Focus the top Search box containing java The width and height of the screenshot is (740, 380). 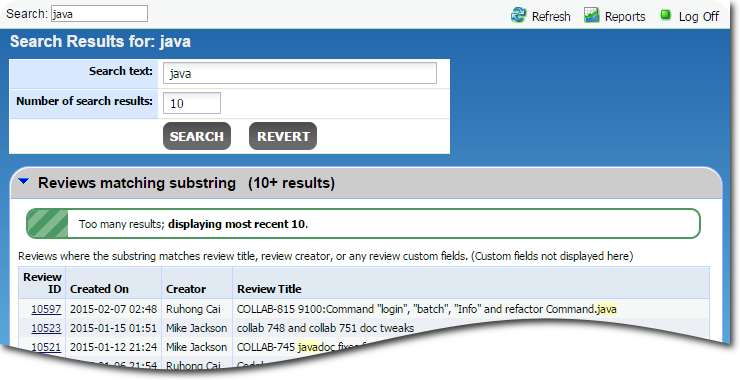(x=99, y=14)
